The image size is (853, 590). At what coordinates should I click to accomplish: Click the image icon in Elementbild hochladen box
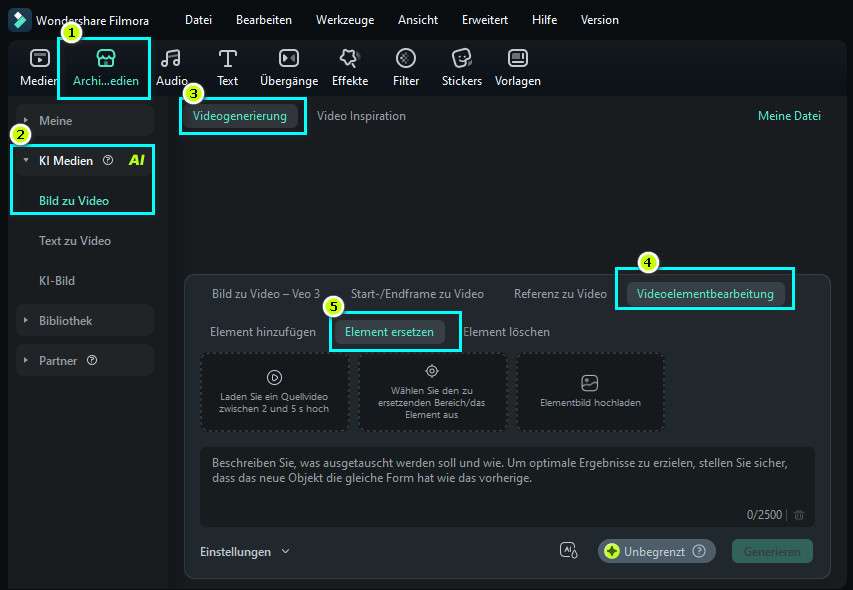tap(590, 383)
